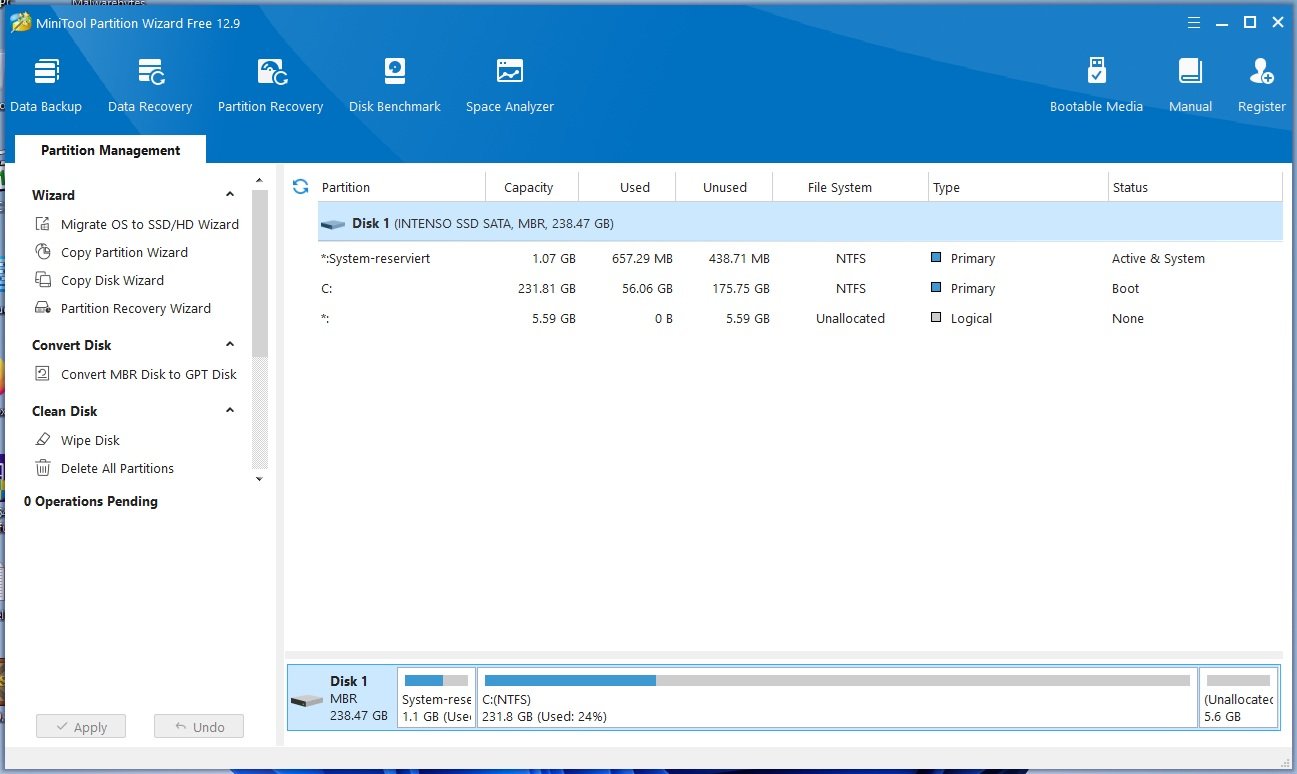Image resolution: width=1297 pixels, height=774 pixels.
Task: Click the sidebar scroll-down arrow
Action: 260,479
